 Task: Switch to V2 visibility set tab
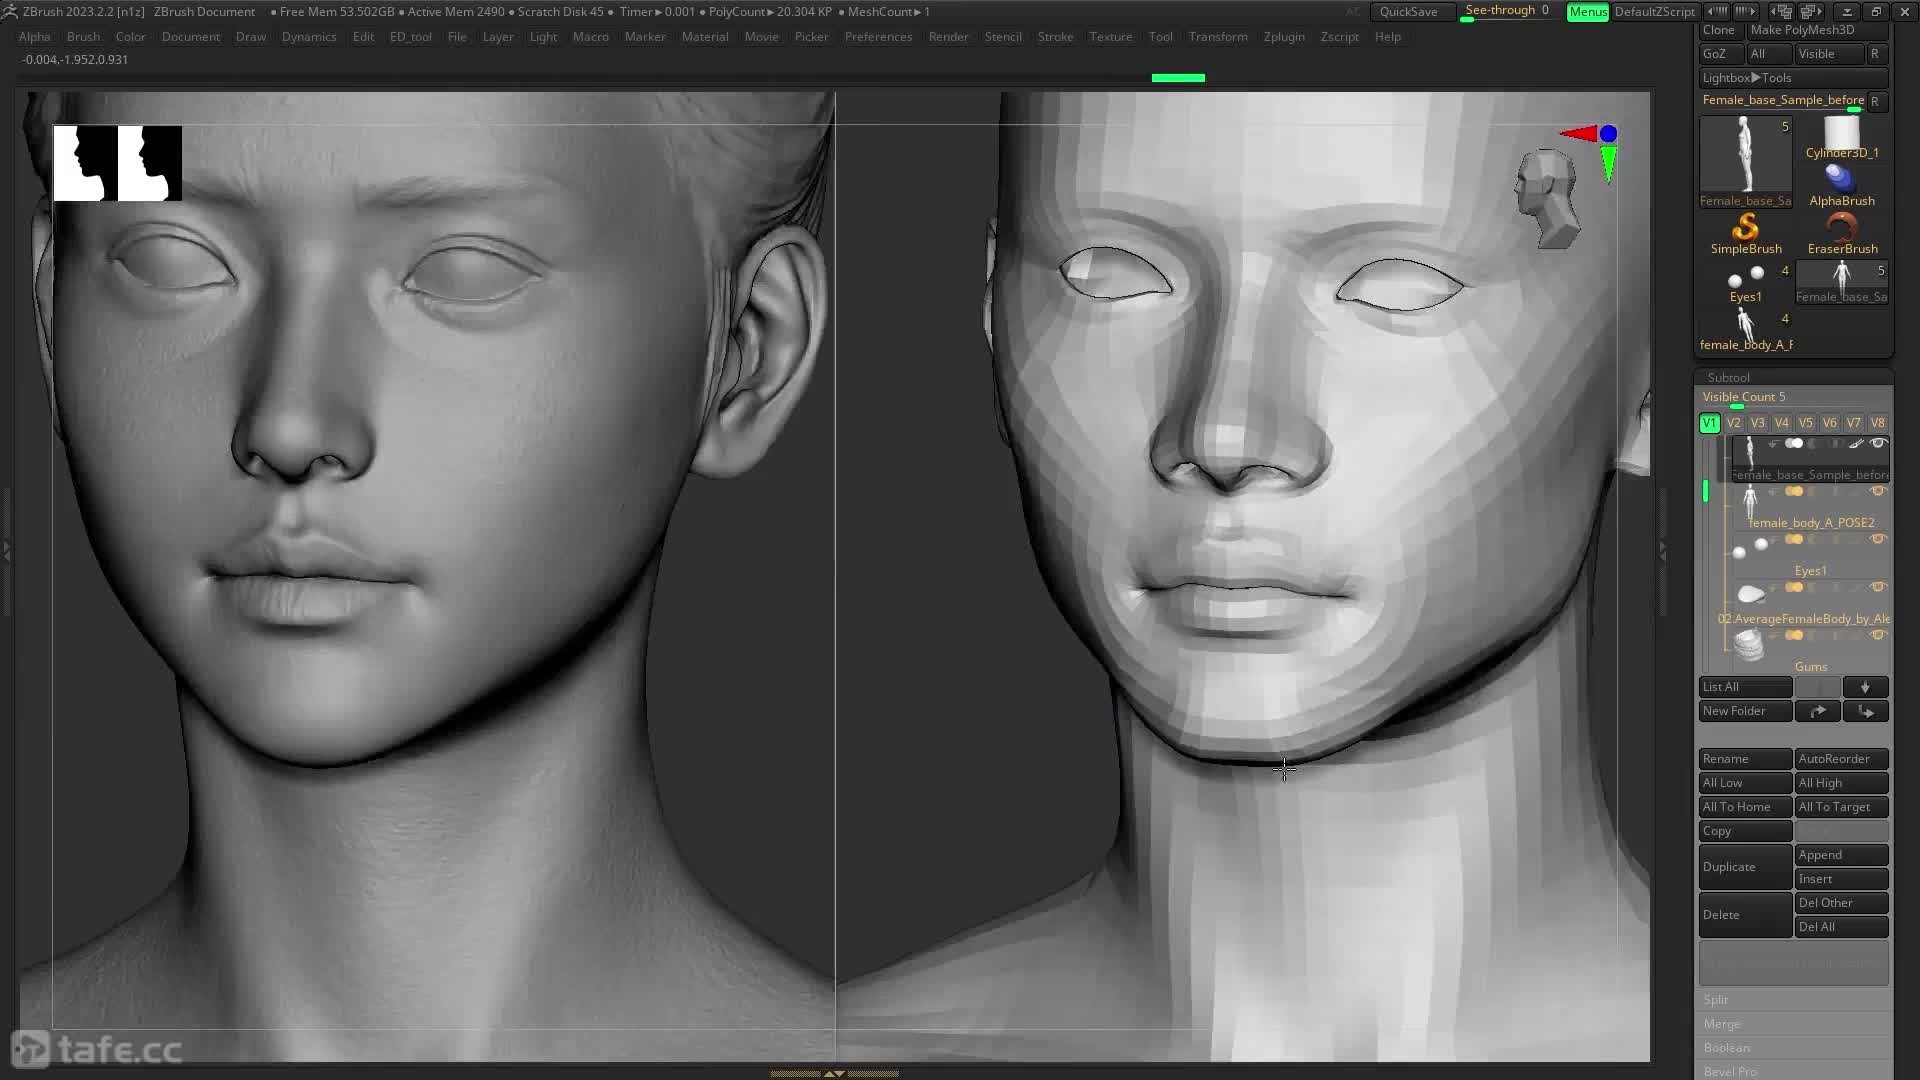point(1733,423)
